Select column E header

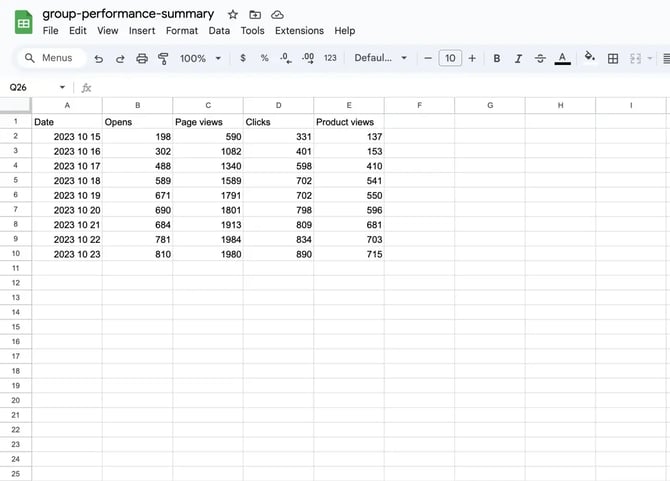click(349, 106)
